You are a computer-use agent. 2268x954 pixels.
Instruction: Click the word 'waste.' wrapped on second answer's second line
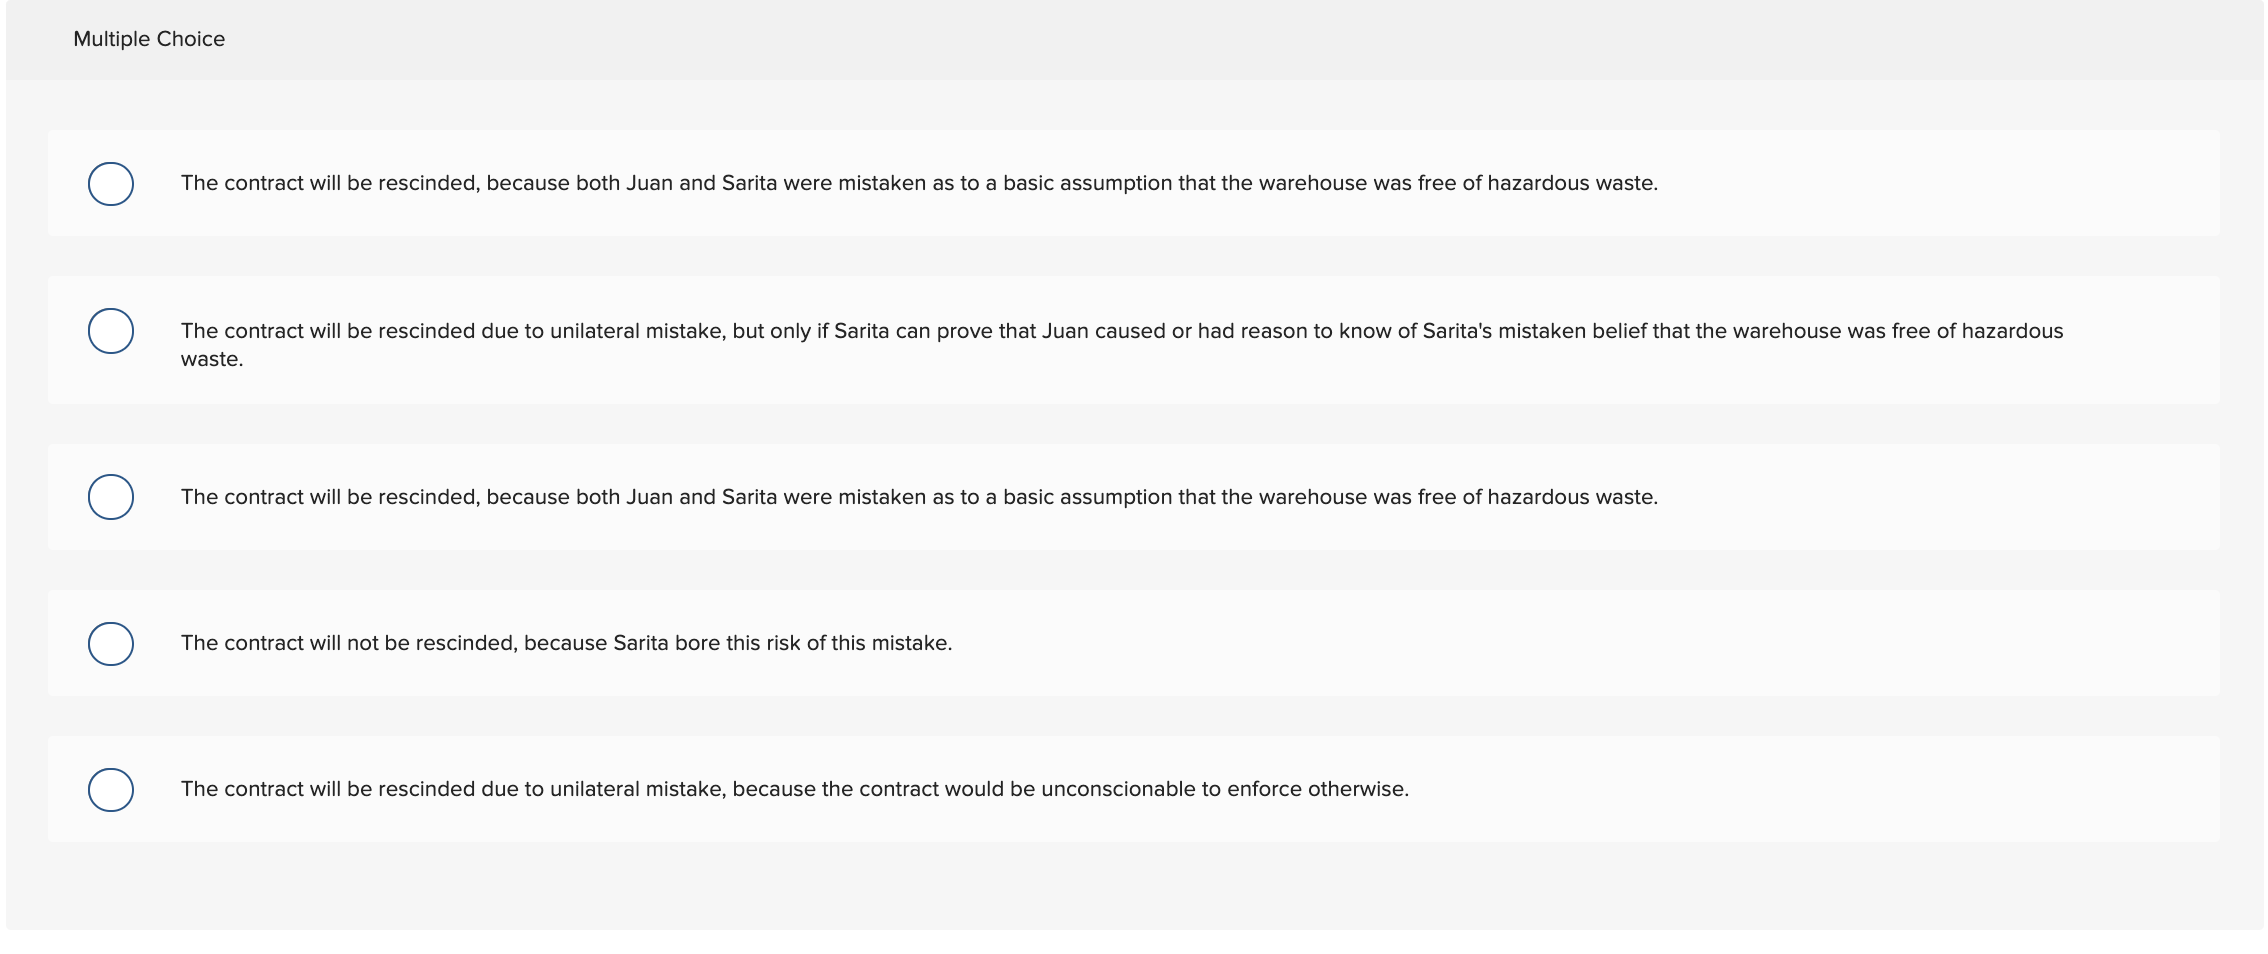pos(212,359)
